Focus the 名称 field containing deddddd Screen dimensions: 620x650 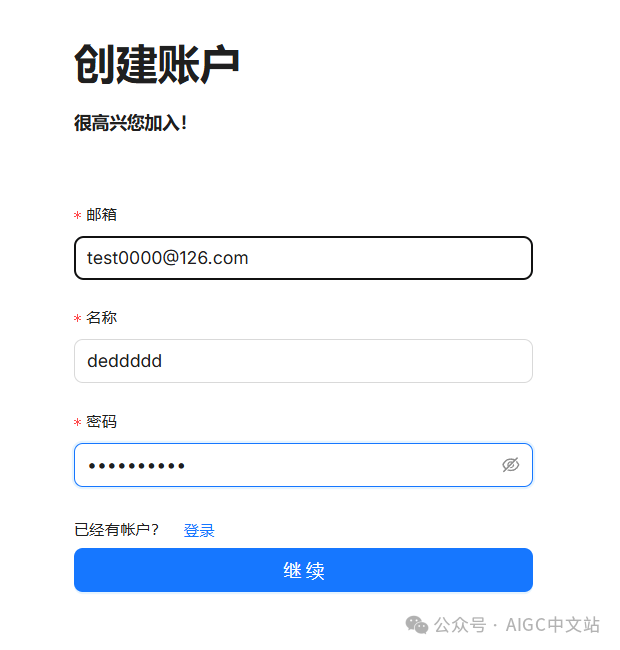point(303,361)
